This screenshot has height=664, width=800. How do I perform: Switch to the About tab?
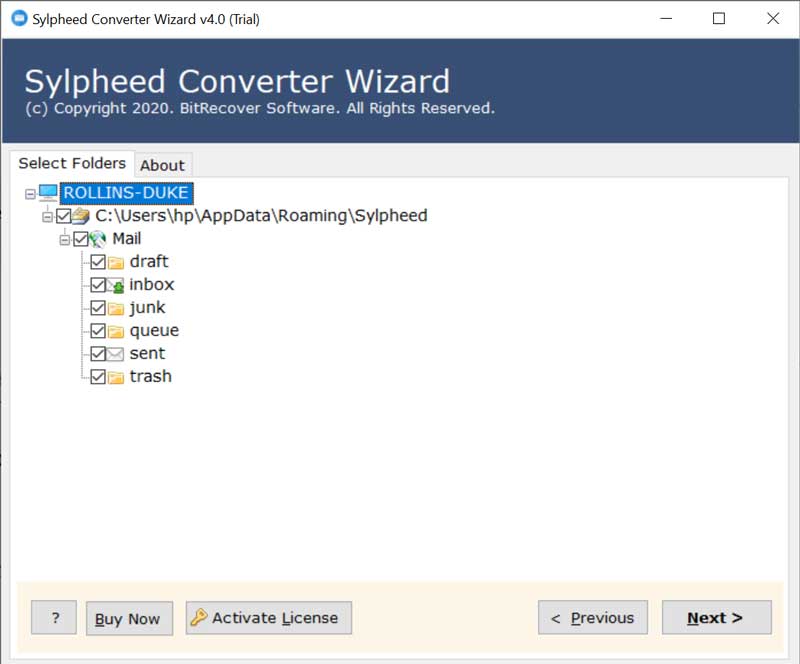(163, 165)
